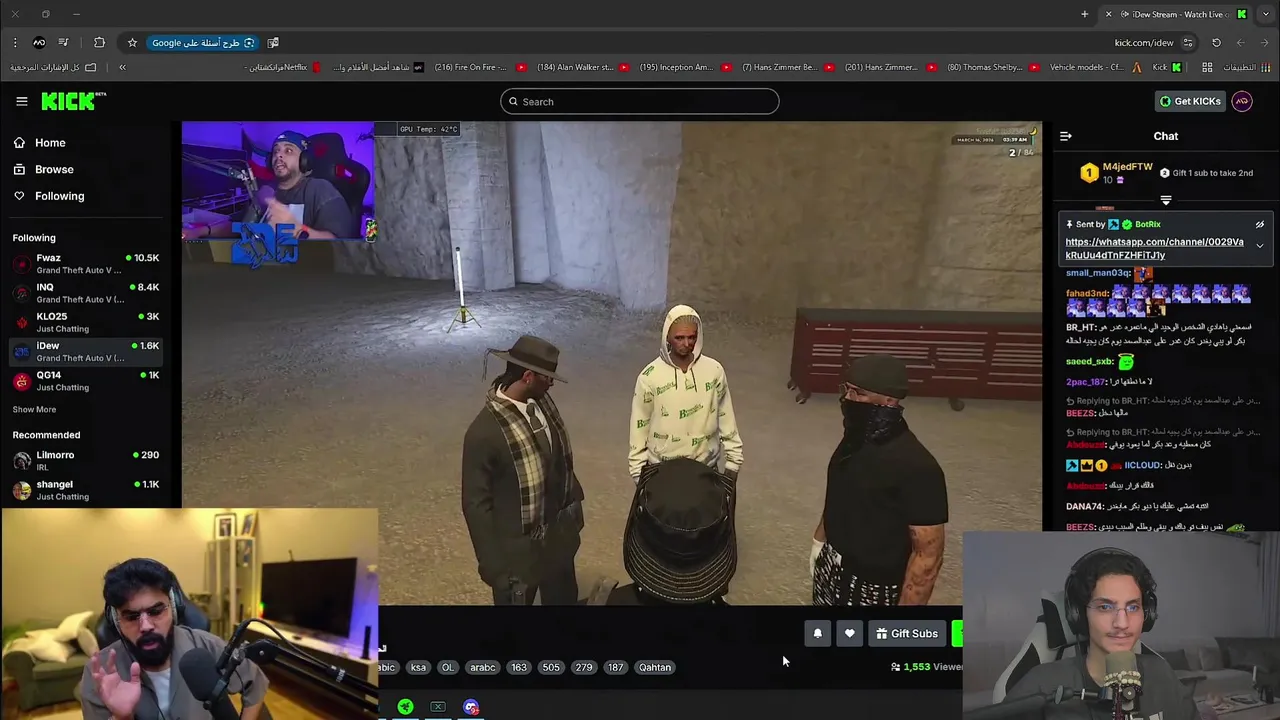The image size is (1280, 720).
Task: Open Fwaz channel in Following list
Action: (85, 264)
